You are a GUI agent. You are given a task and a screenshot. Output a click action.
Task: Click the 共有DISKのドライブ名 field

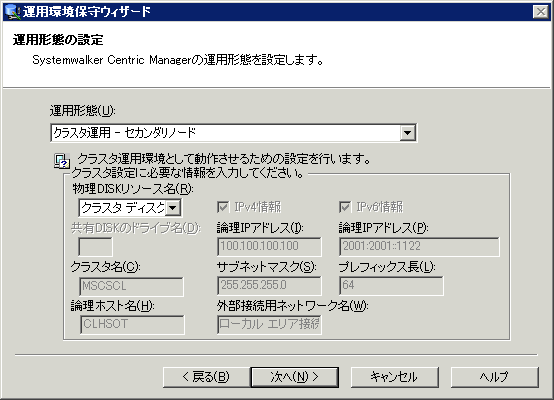pos(95,246)
